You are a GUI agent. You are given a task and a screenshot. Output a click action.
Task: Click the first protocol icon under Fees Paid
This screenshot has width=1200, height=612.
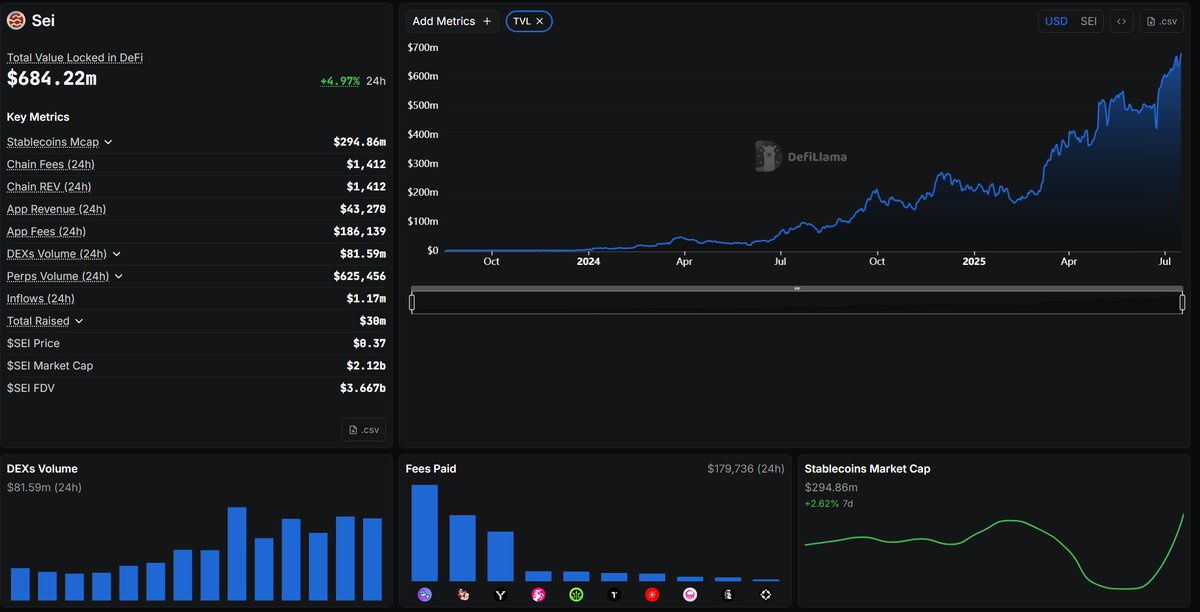click(425, 595)
